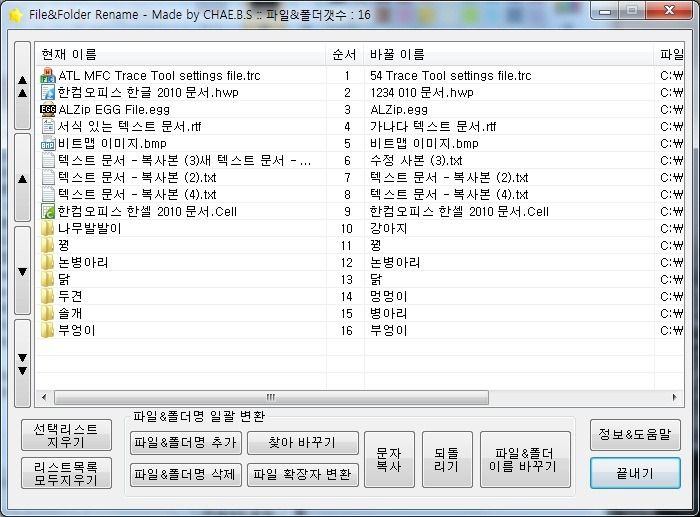This screenshot has width=700, height=517.
Task: Select the 복사본 (4).txt file icon
Action: pyautogui.click(x=48, y=194)
